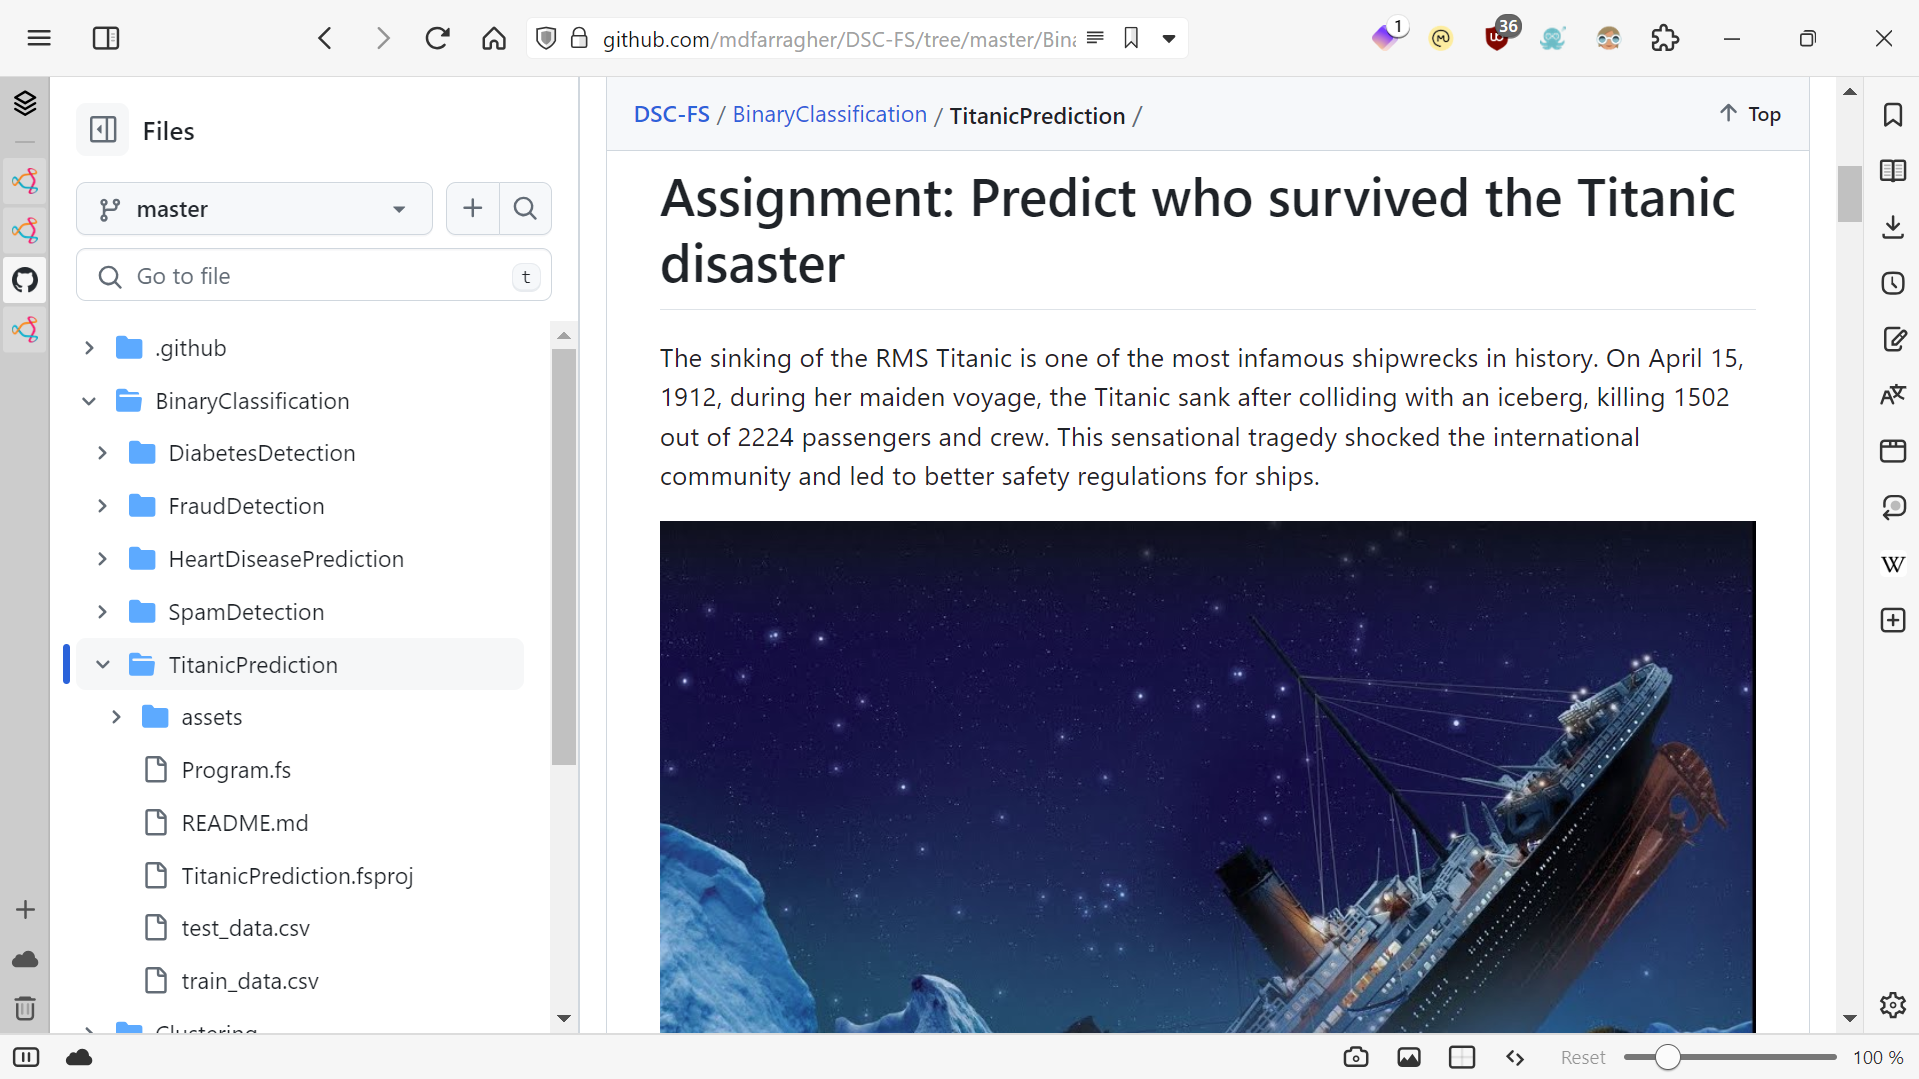Screen dimensions: 1919x1079
Task: Click the GitHub icon in the left sidebar
Action: pos(25,280)
